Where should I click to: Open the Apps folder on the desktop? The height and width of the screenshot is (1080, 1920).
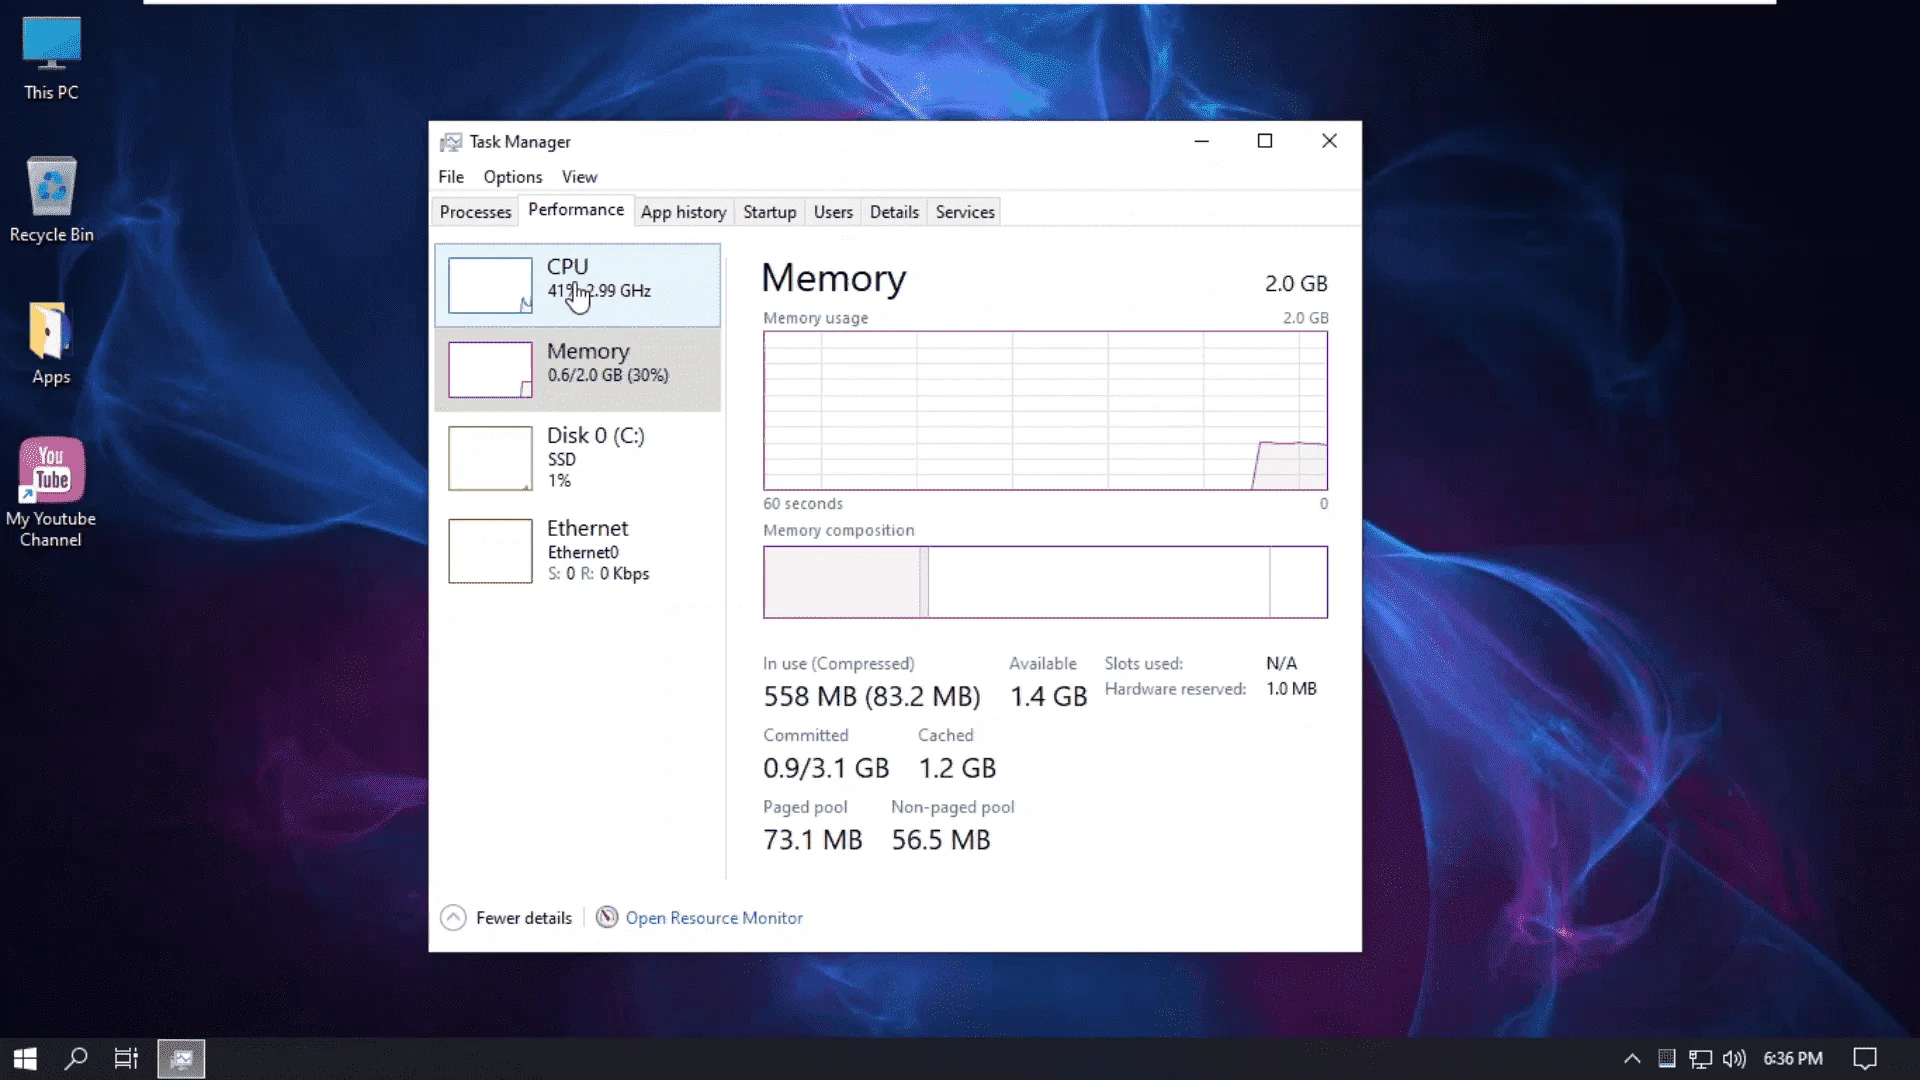[x=51, y=343]
